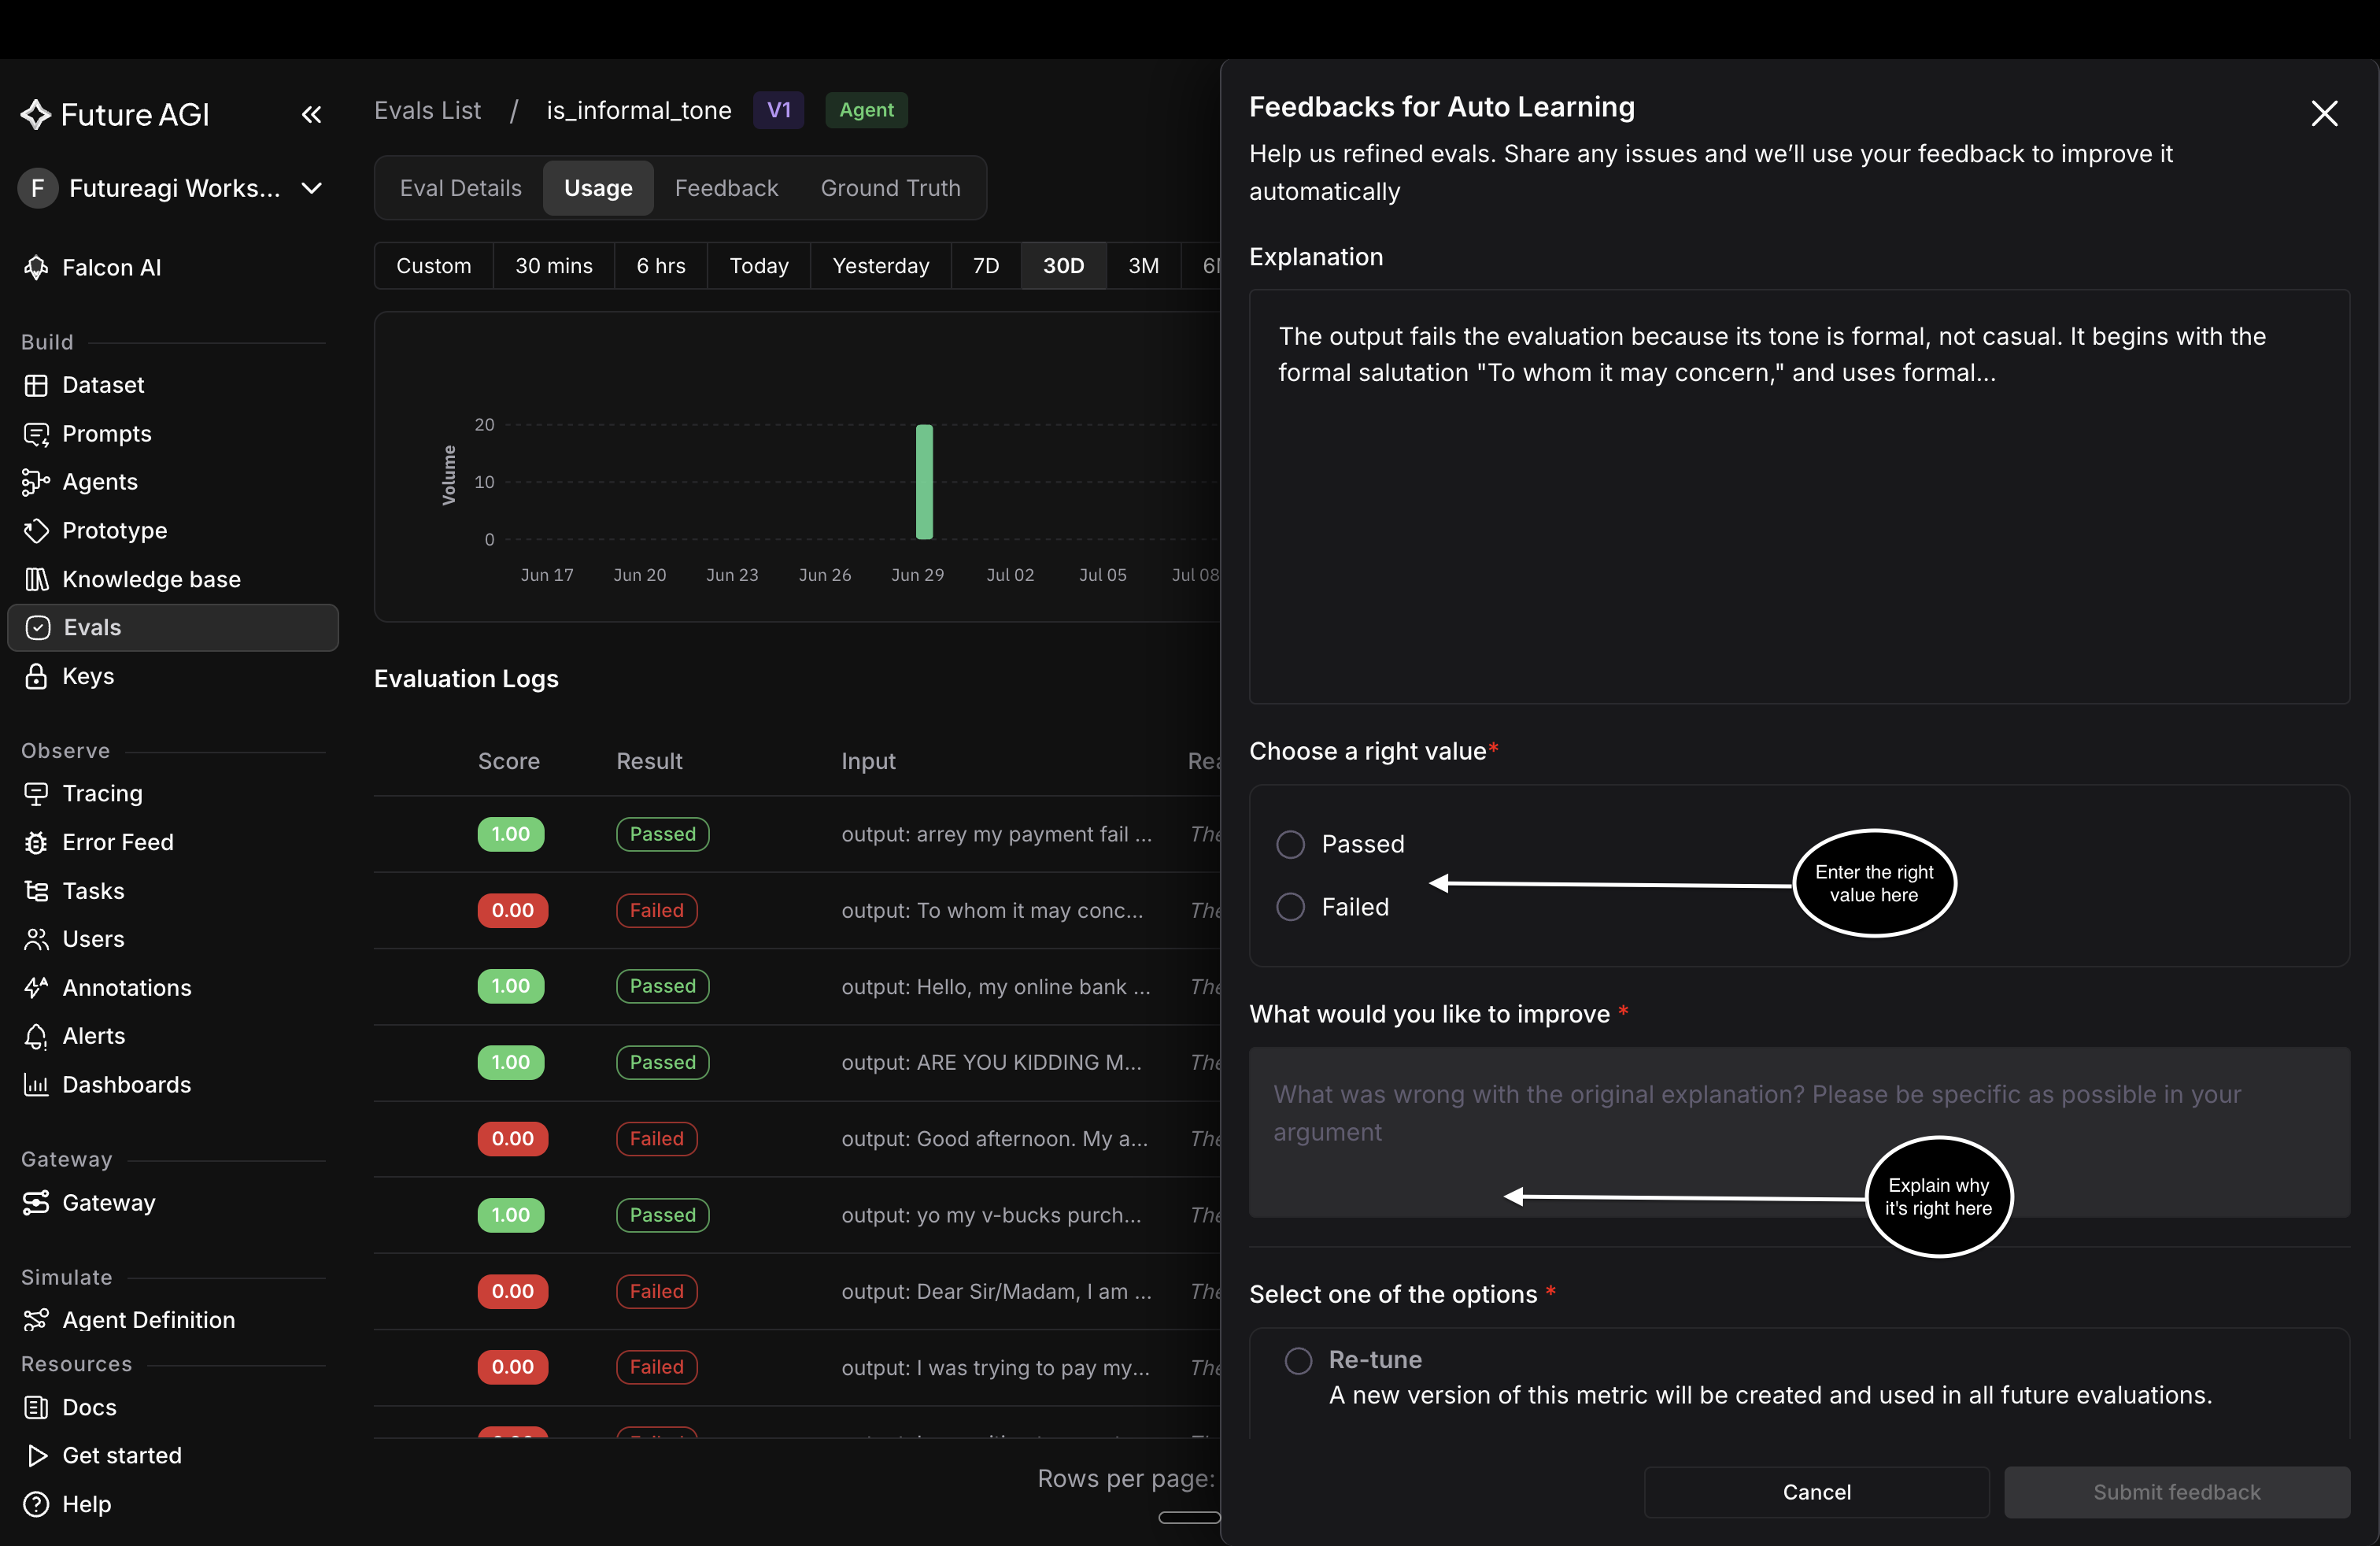The image size is (2380, 1546).
Task: Go back to Evals List breadcrumb
Action: click(x=428, y=110)
